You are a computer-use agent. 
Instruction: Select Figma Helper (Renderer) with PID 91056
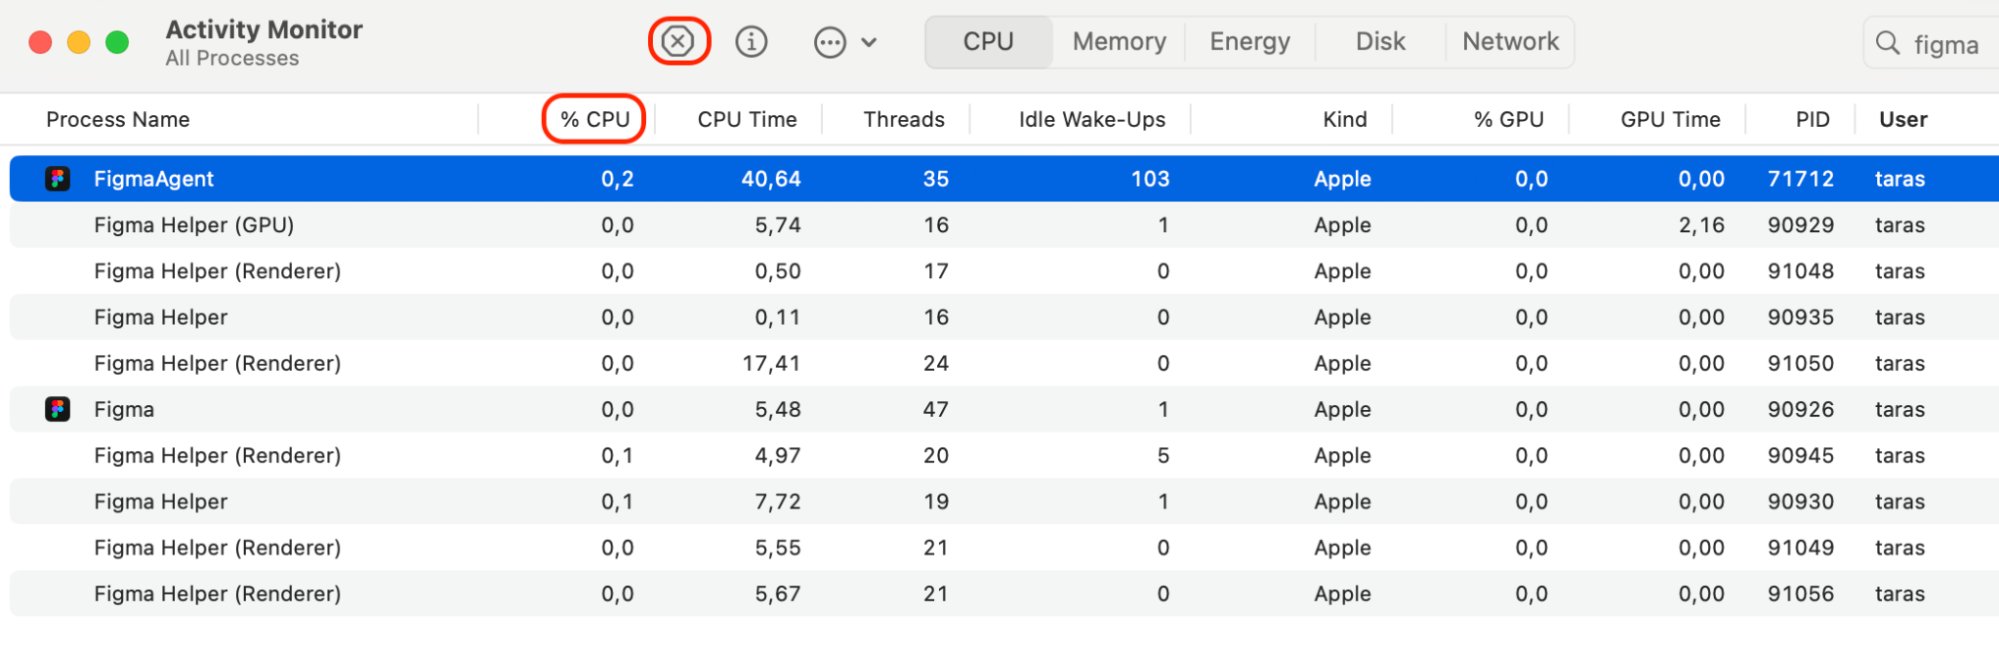pyautogui.click(x=1004, y=593)
